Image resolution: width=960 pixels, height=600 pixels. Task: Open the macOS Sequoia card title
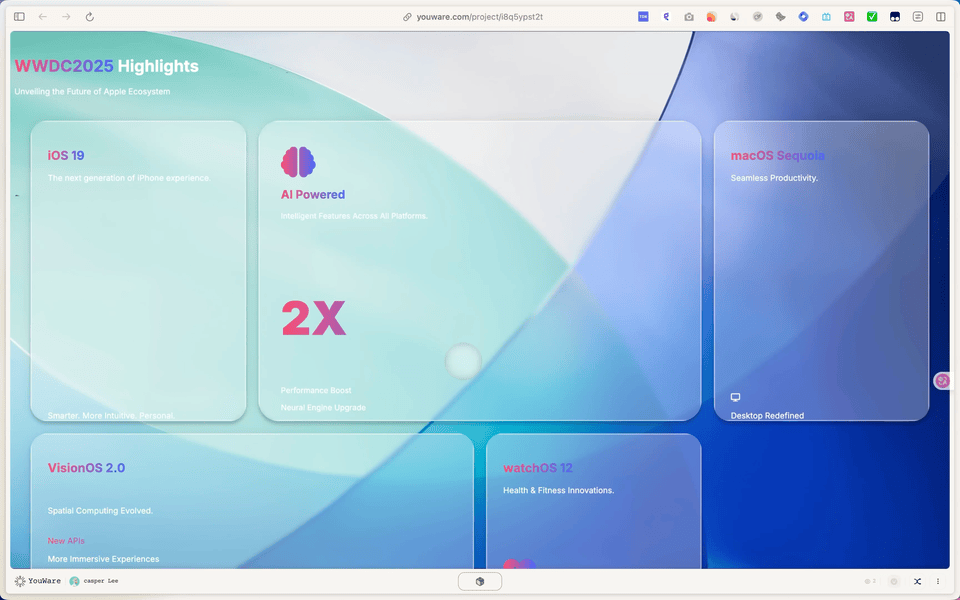778,156
